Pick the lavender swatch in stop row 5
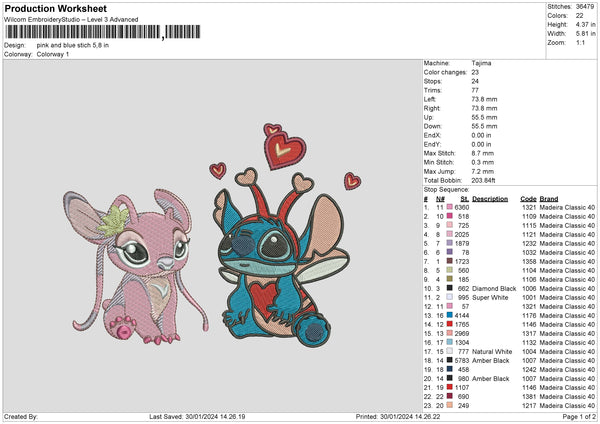This screenshot has height=424, width=600. (x=450, y=243)
